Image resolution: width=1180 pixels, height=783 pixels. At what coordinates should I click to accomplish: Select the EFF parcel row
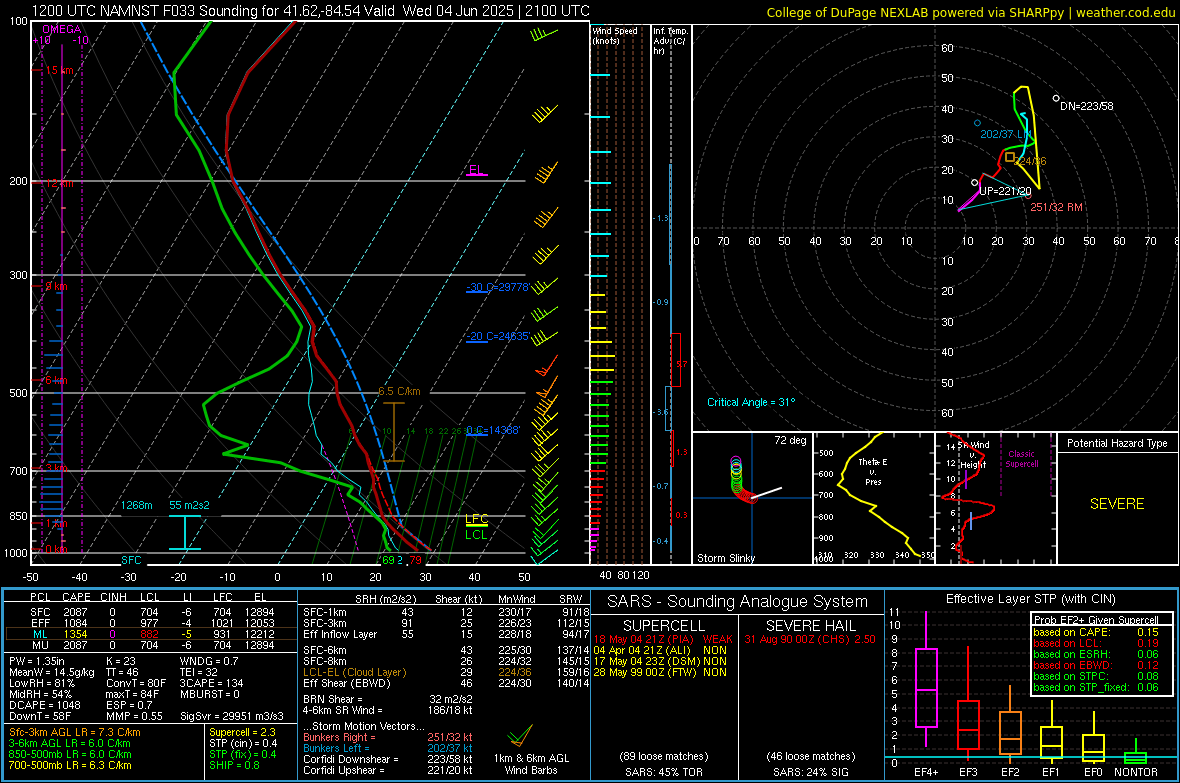pyautogui.click(x=151, y=623)
